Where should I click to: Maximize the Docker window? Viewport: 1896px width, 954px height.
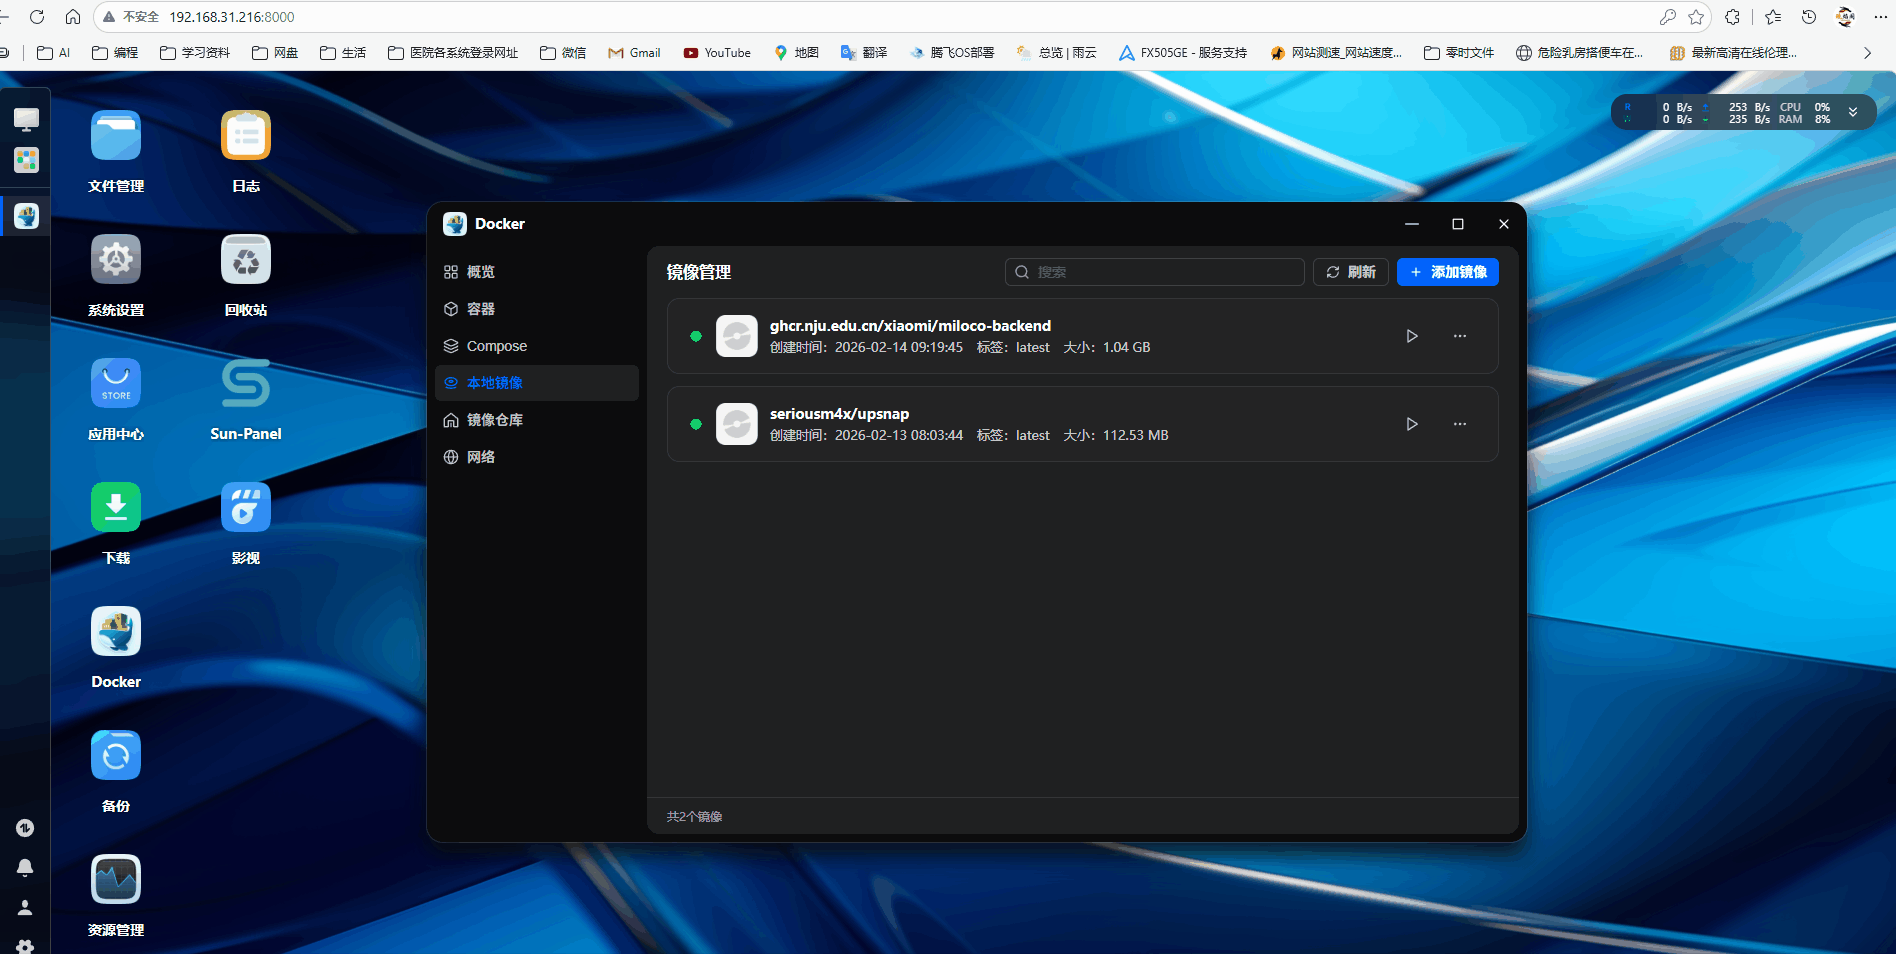coord(1458,224)
